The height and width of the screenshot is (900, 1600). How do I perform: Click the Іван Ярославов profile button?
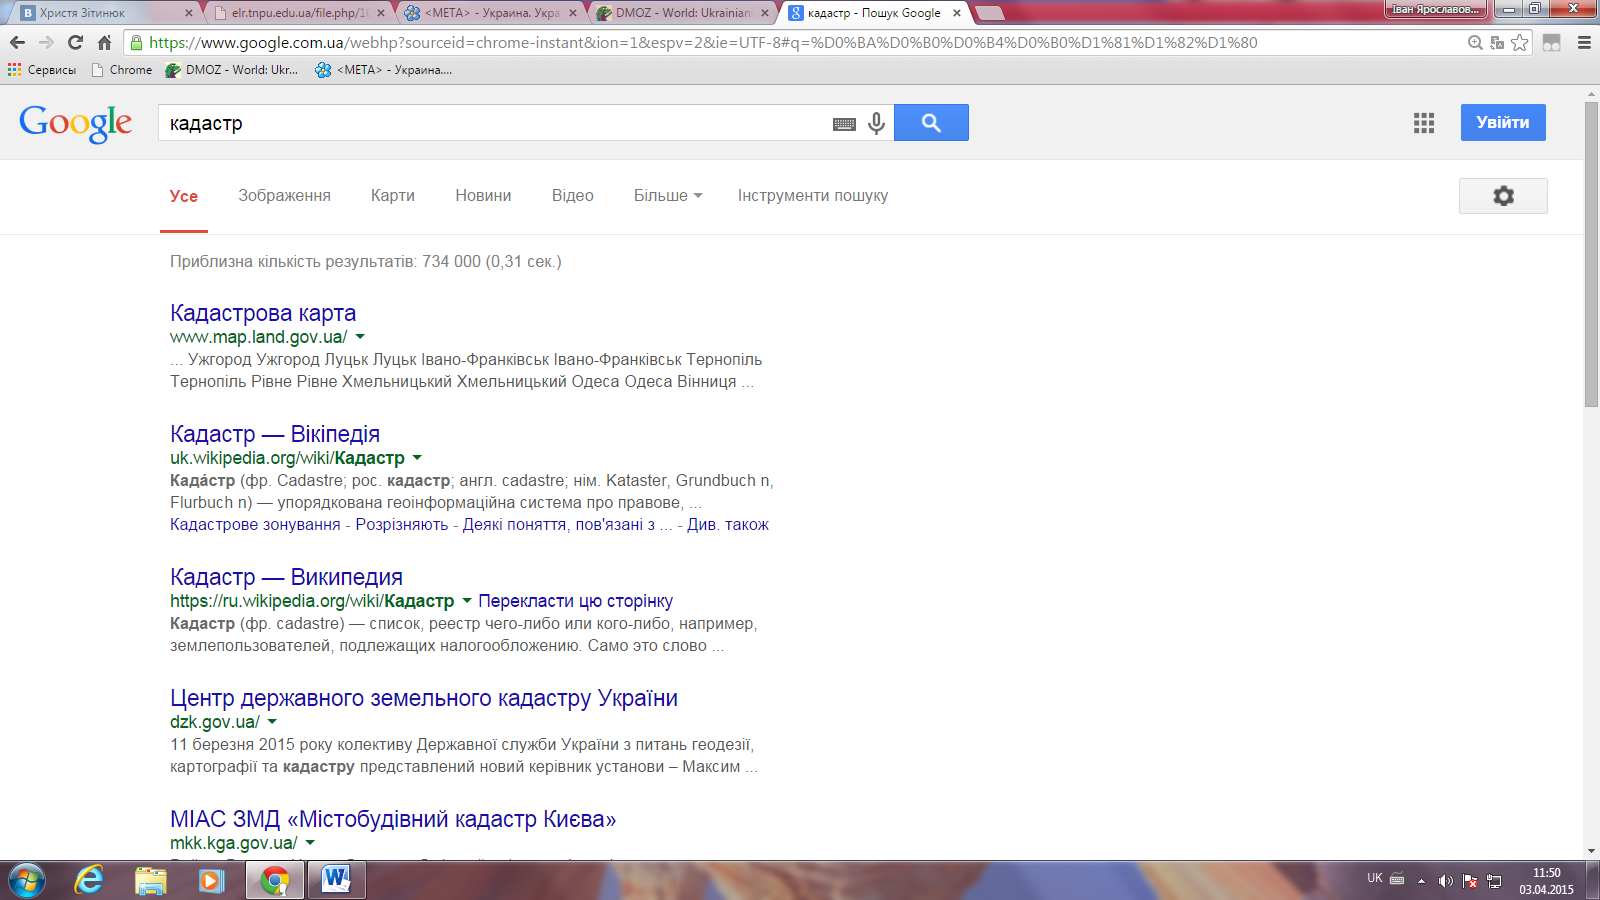click(x=1436, y=9)
